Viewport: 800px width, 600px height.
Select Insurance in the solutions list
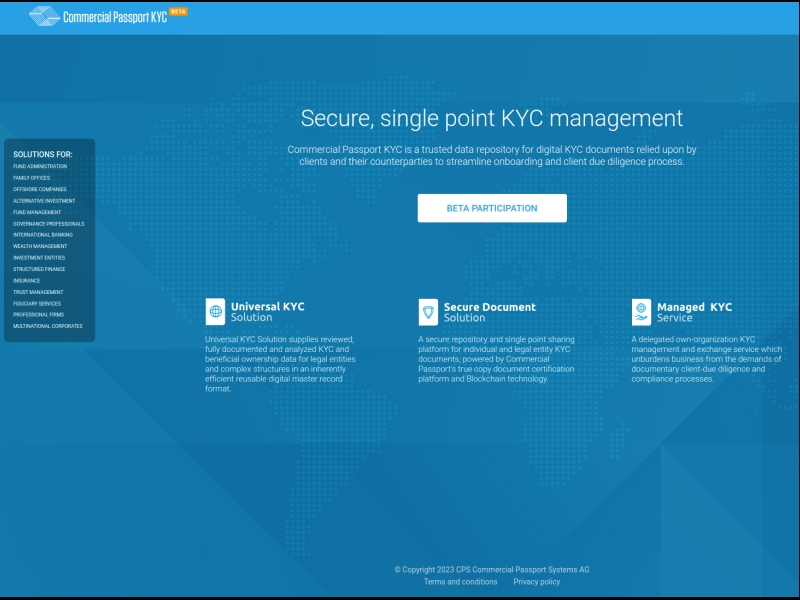point(27,281)
